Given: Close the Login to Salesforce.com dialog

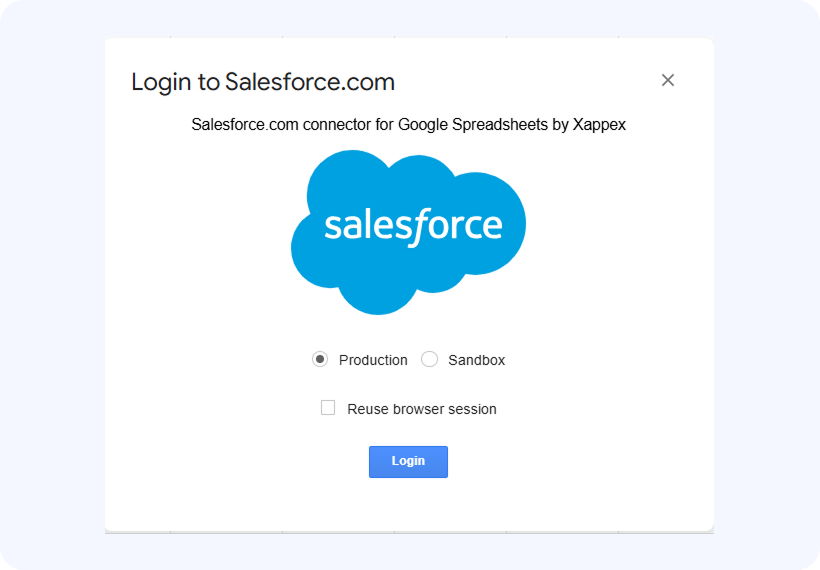Looking at the screenshot, I should click(668, 80).
